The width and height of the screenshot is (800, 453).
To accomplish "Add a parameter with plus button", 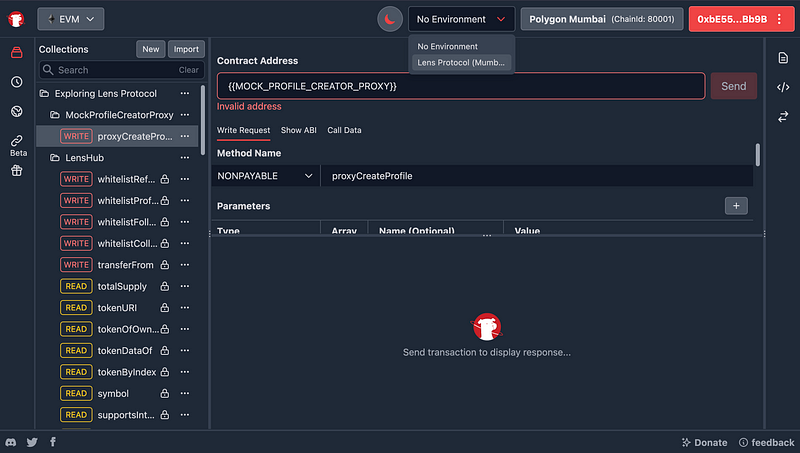I will pos(735,205).
